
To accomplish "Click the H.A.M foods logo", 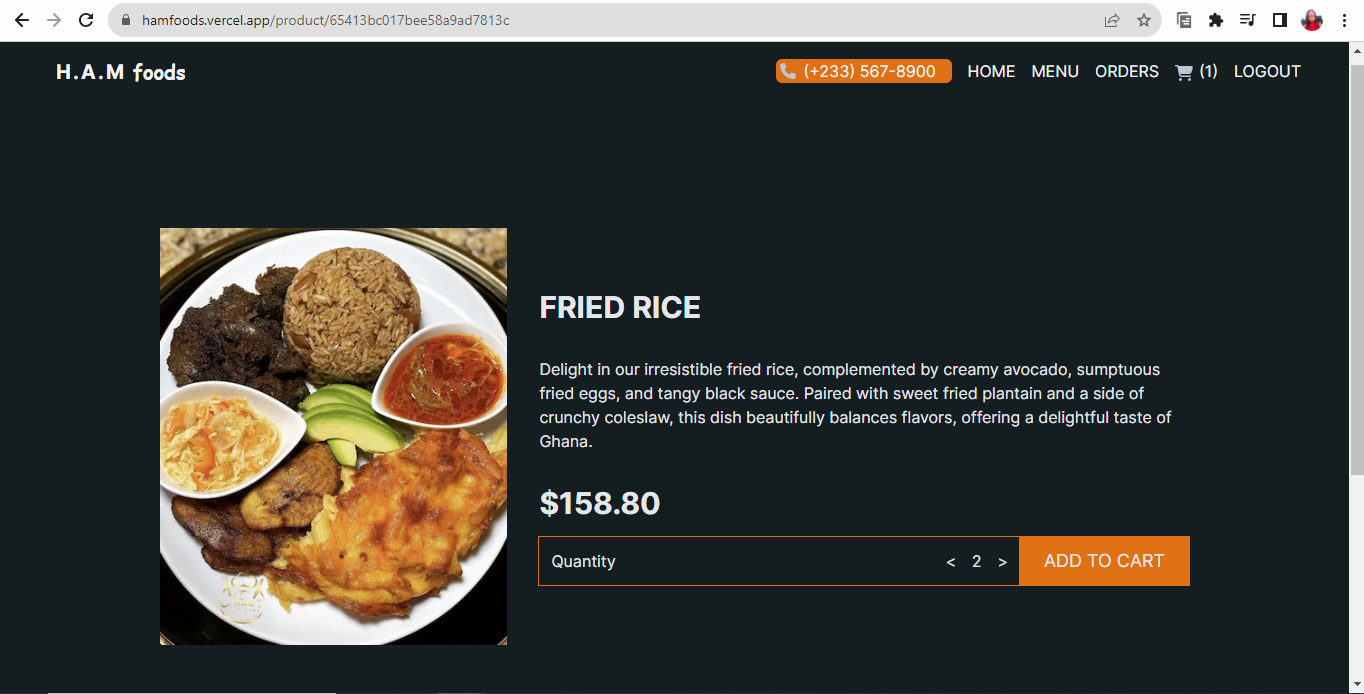I will 121,72.
